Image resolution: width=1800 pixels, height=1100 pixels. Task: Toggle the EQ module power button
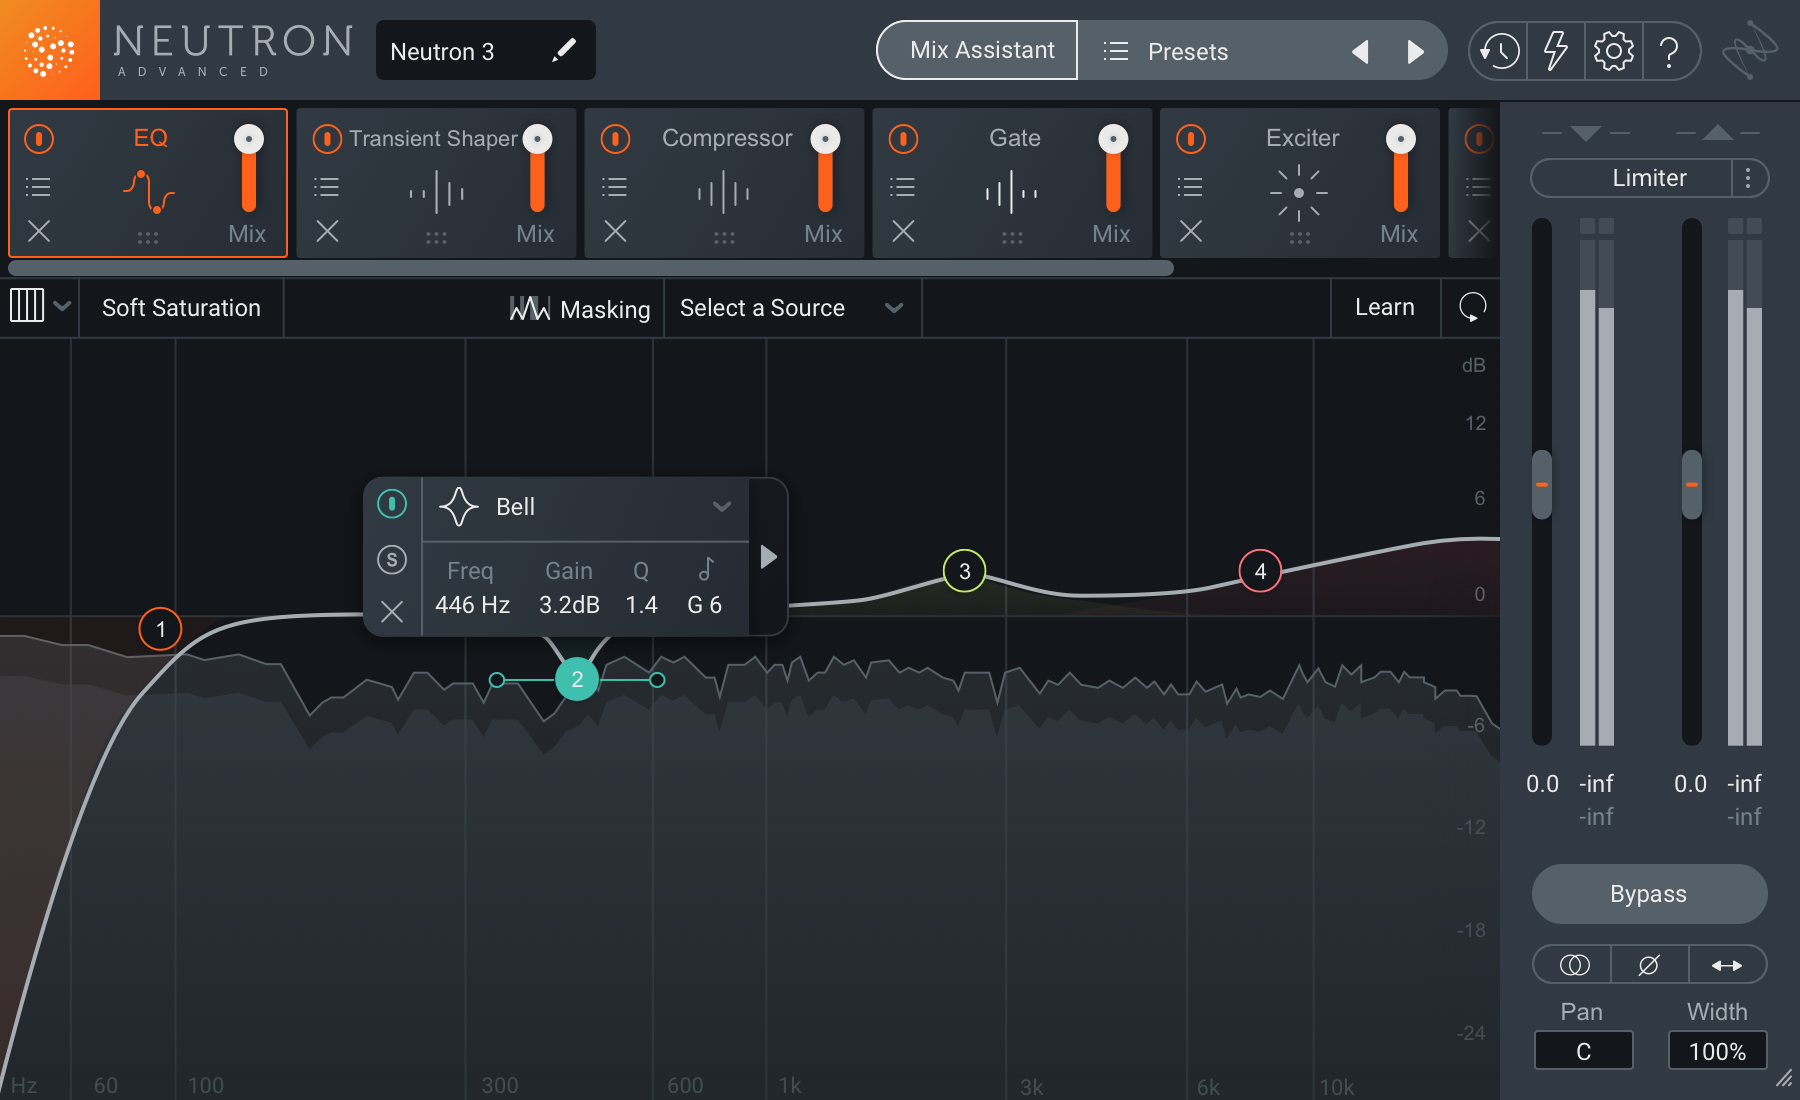click(39, 138)
